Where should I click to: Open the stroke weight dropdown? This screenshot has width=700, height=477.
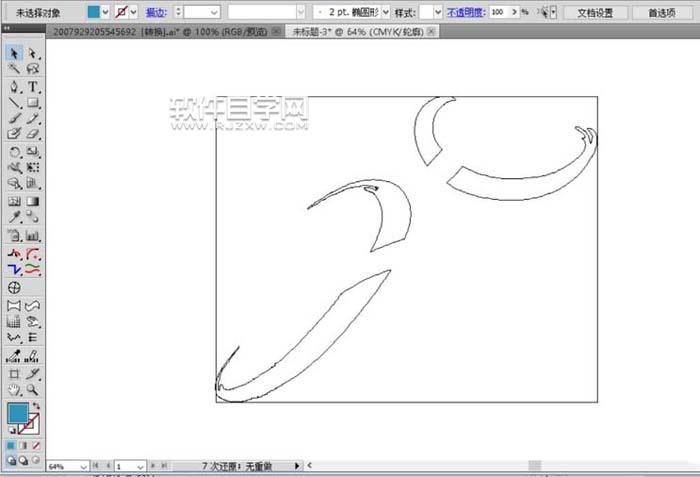(214, 13)
